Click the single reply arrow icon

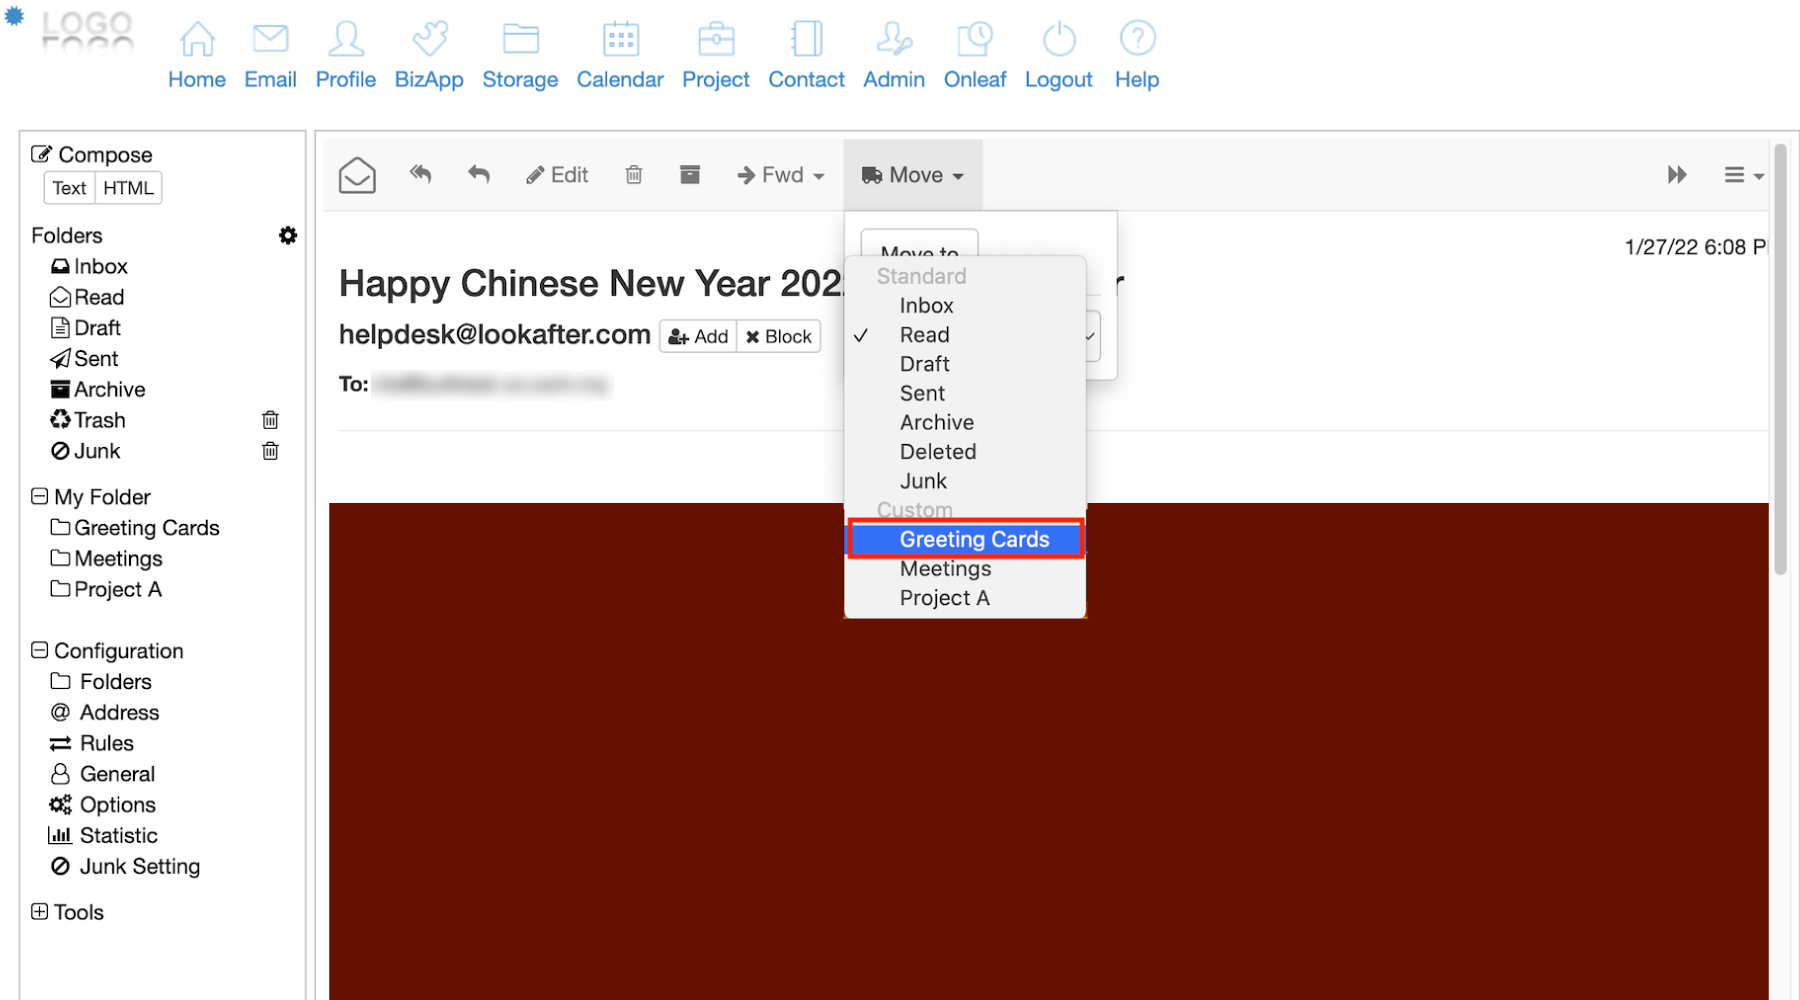(479, 175)
